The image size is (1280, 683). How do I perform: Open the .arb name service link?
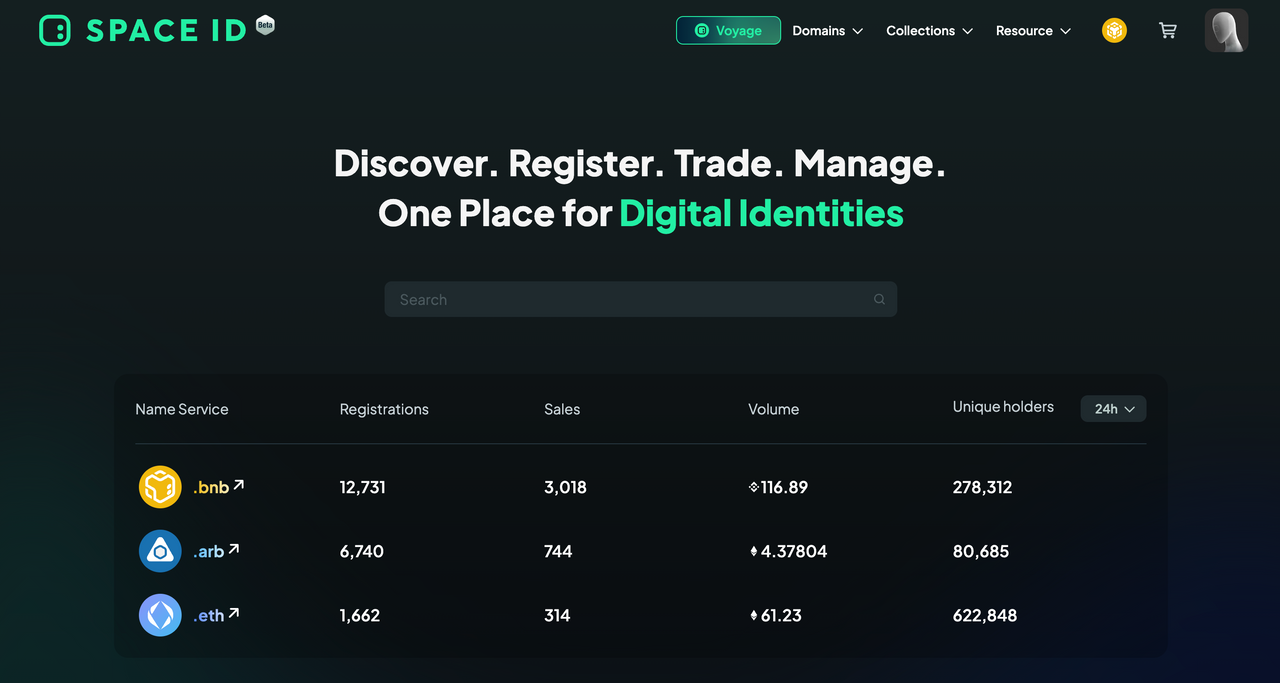tap(216, 551)
